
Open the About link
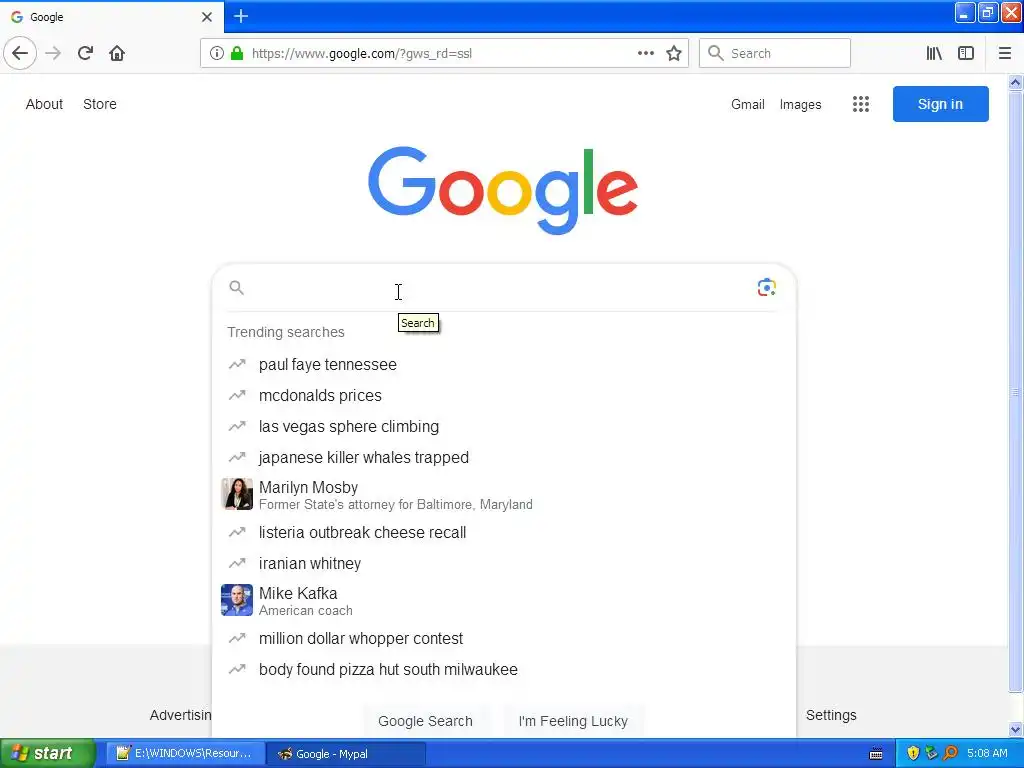coord(44,104)
